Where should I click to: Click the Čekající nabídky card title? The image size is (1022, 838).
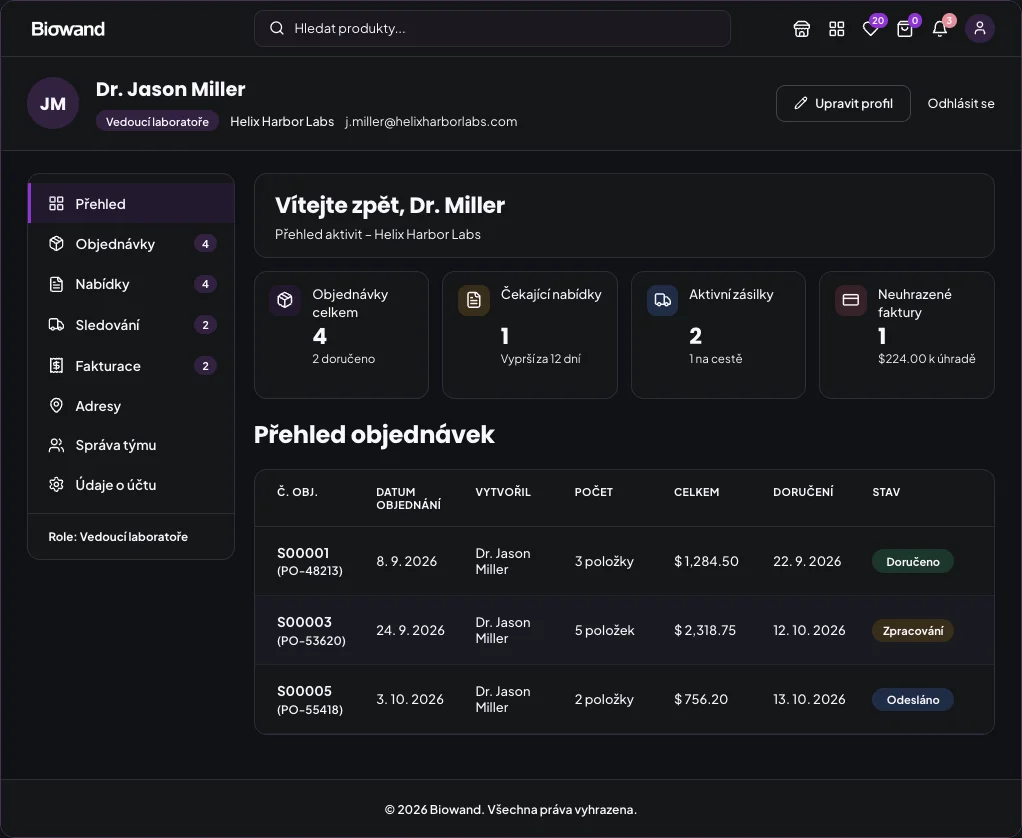[551, 294]
